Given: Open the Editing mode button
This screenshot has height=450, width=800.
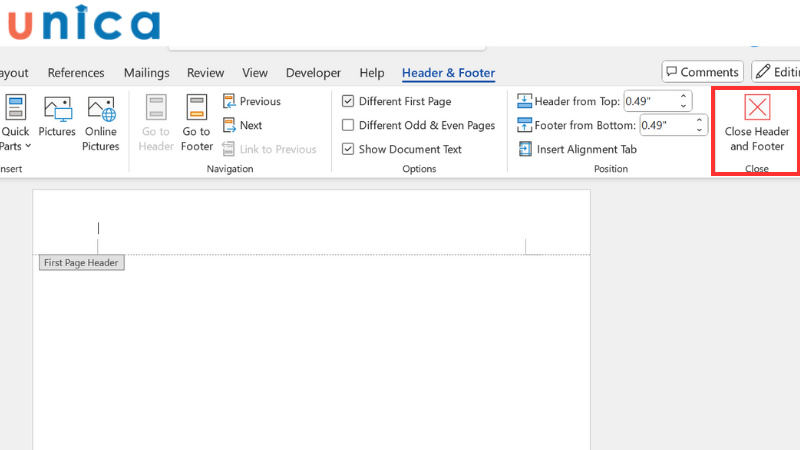Looking at the screenshot, I should (776, 72).
